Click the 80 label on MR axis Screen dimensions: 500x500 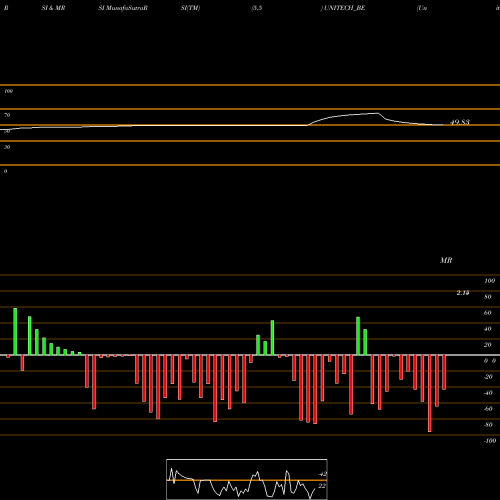click(488, 297)
